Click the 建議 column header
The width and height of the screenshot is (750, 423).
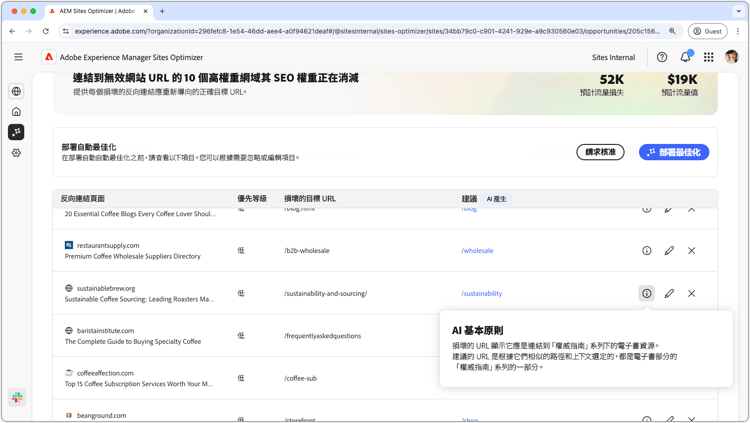pyautogui.click(x=469, y=199)
